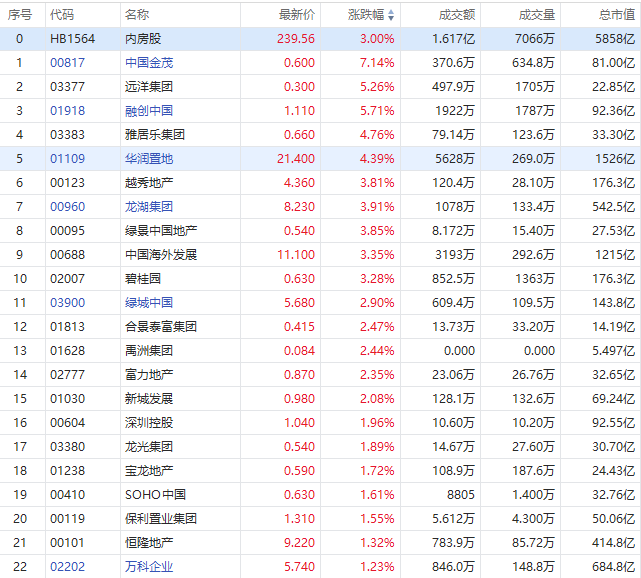The image size is (641, 578).
Task: Open stock link 万科企业
Action: click(149, 567)
